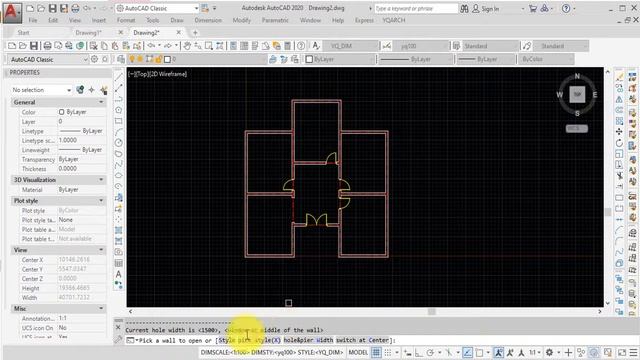Open the Modify menu
This screenshot has width=640, height=360.
(x=242, y=20)
